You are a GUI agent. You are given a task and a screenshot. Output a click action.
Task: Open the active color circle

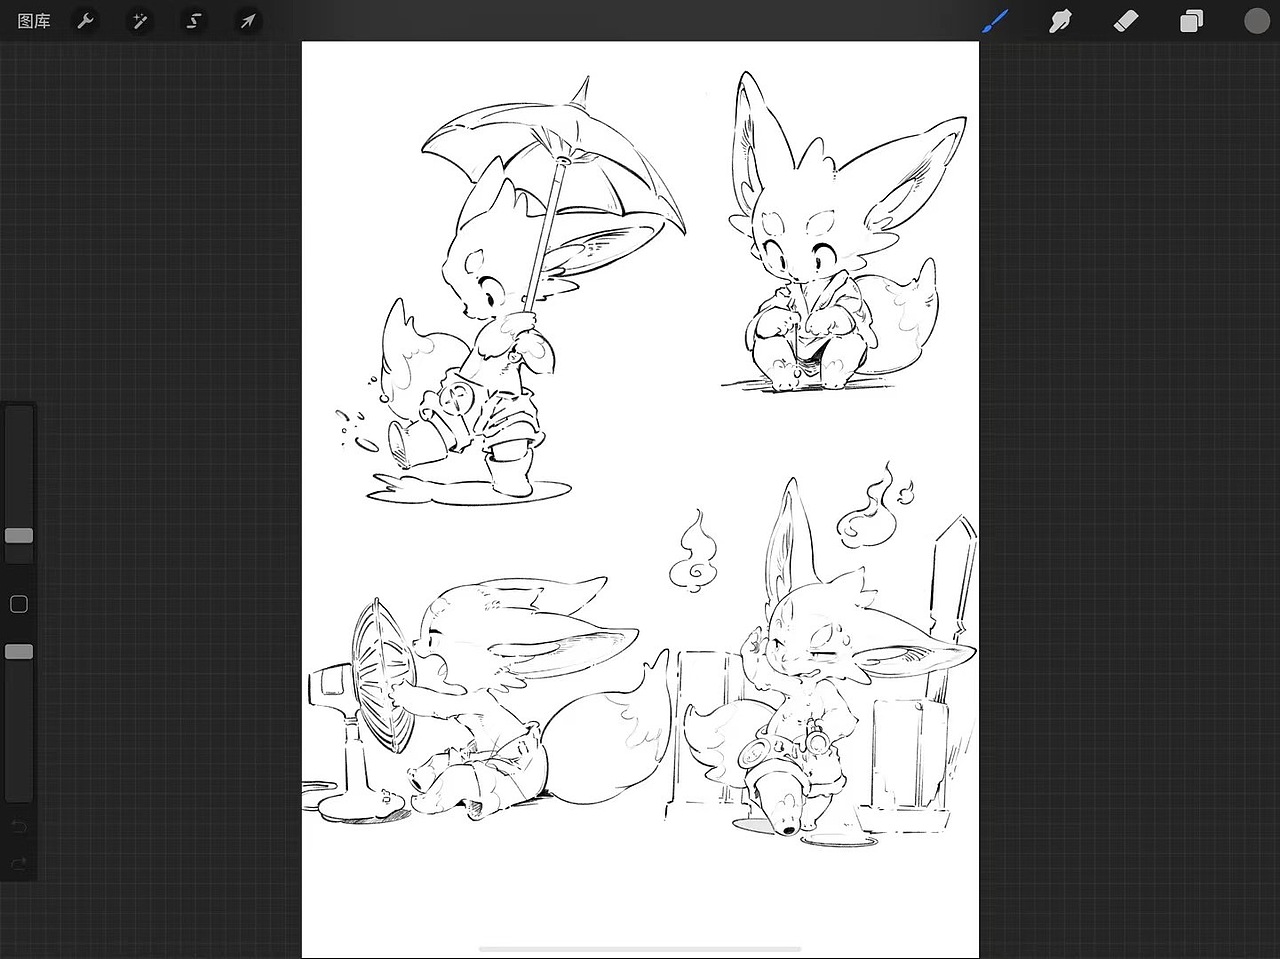tap(1257, 21)
